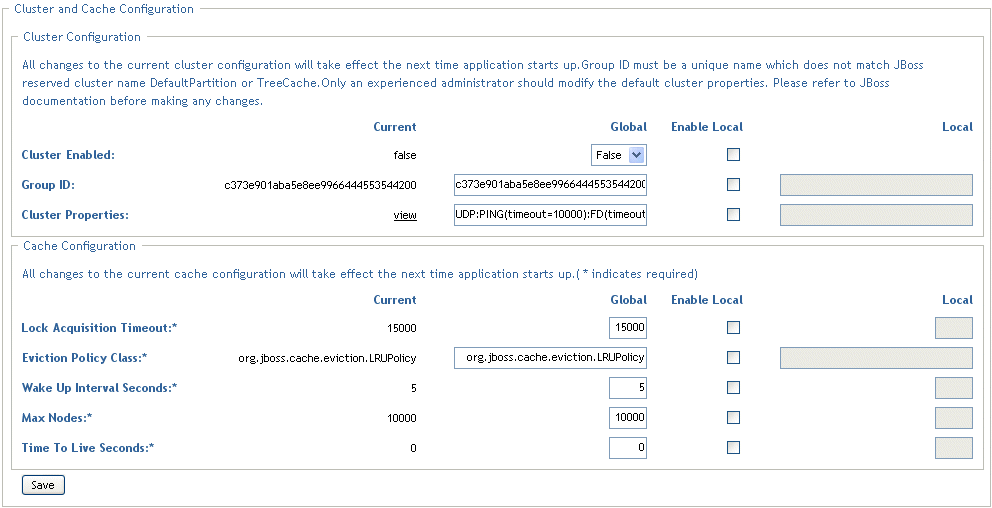This screenshot has height=508, width=992.
Task: Click the Group ID global input field
Action: tap(550, 185)
